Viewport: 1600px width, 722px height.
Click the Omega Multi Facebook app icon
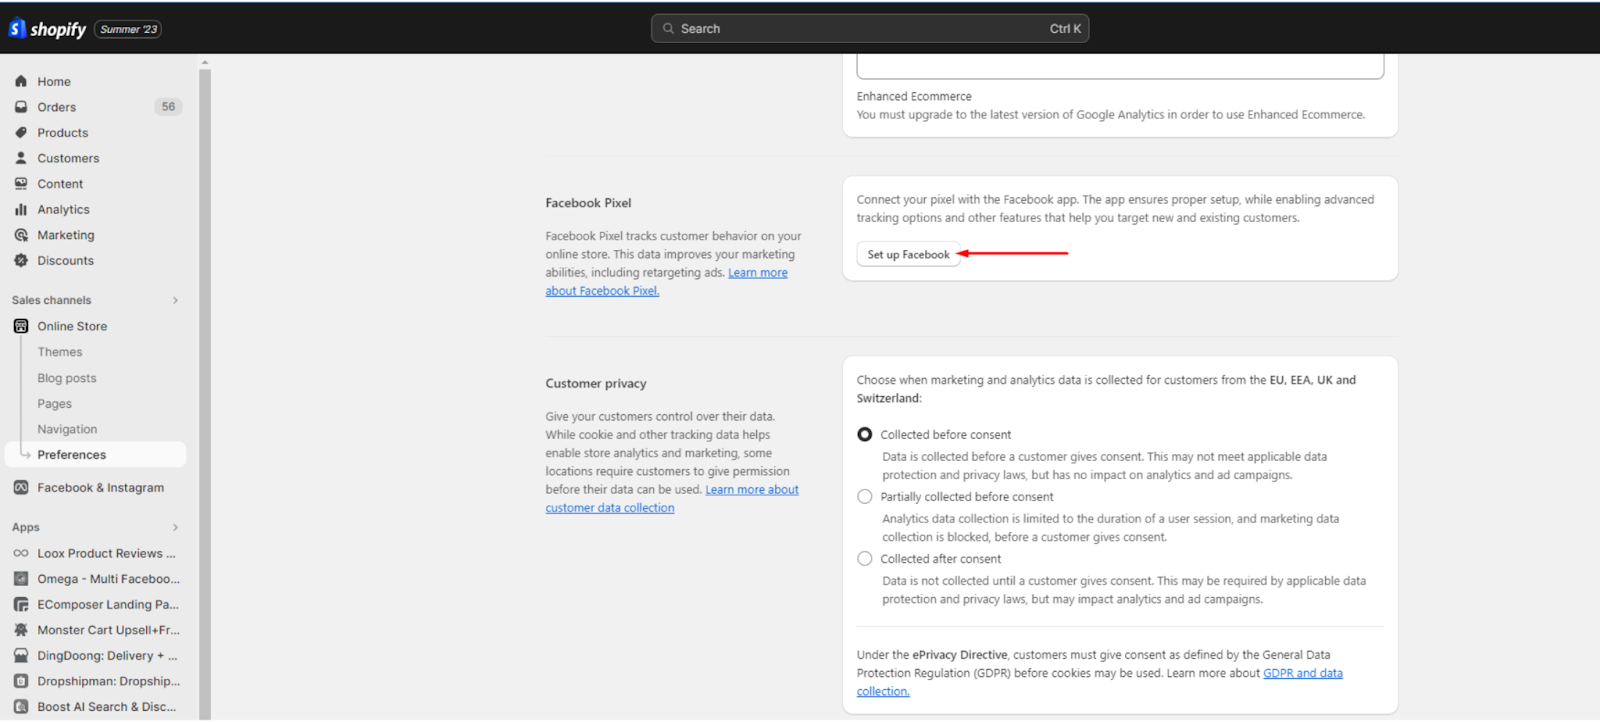point(21,579)
